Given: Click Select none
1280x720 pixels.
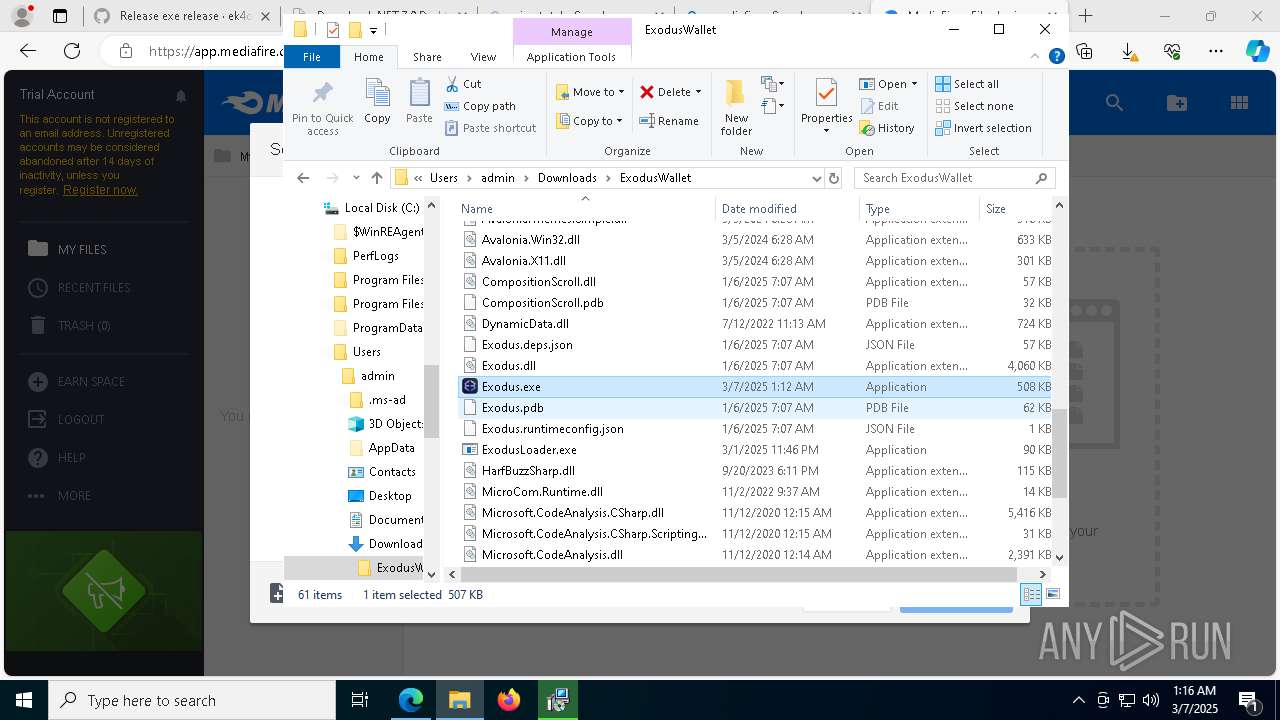Looking at the screenshot, I should (974, 106).
